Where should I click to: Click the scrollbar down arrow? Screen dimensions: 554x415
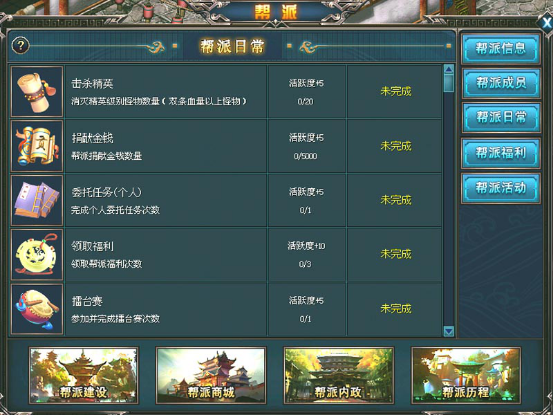point(449,331)
